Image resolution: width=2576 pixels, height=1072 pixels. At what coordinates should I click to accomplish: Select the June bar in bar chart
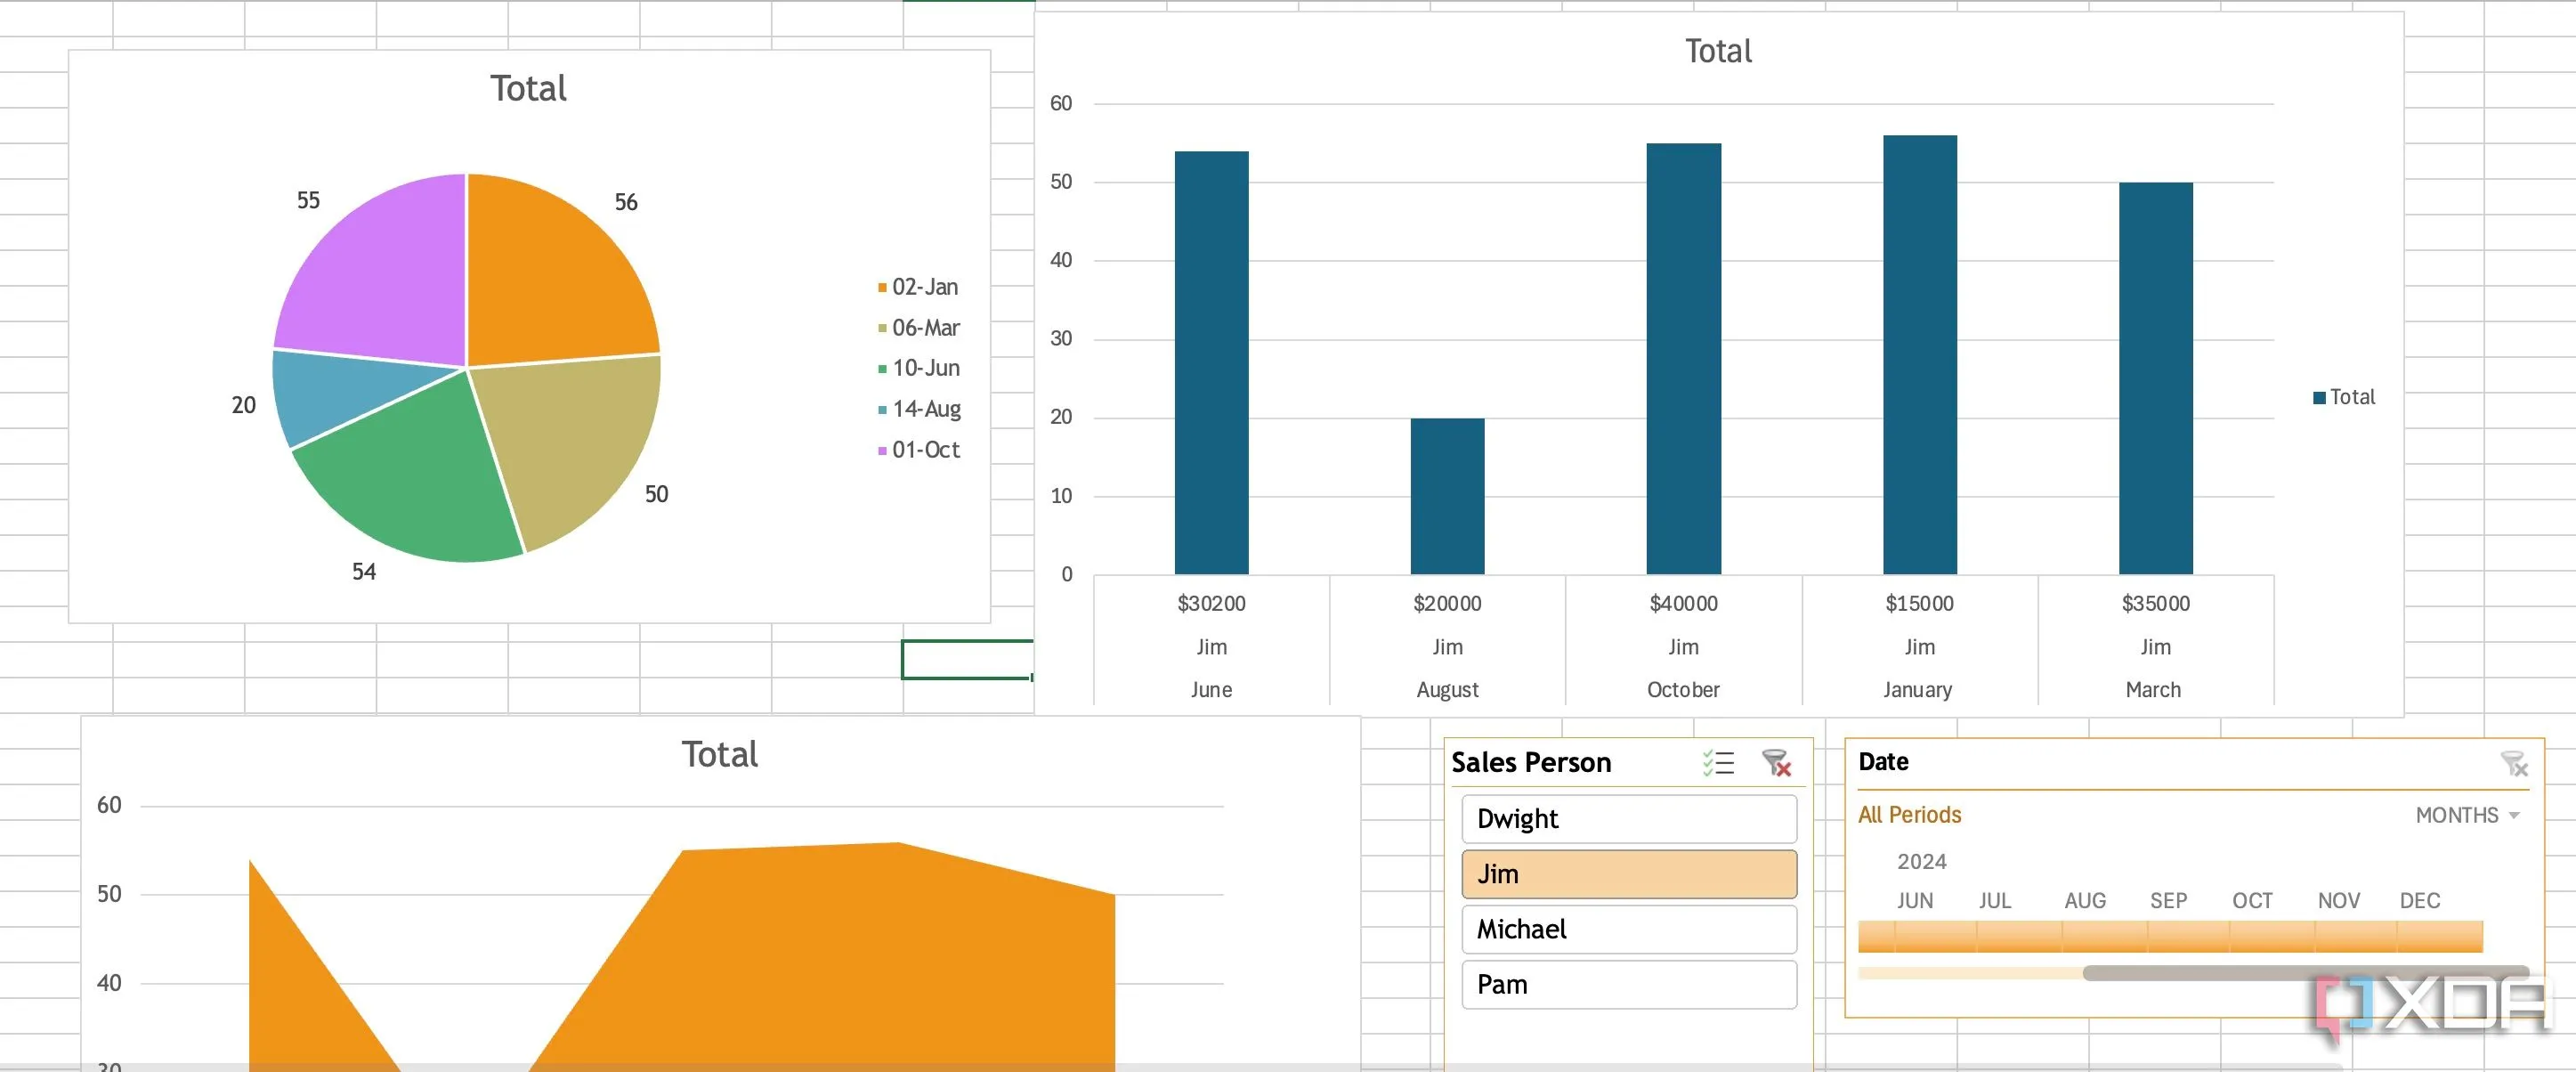(x=1211, y=362)
